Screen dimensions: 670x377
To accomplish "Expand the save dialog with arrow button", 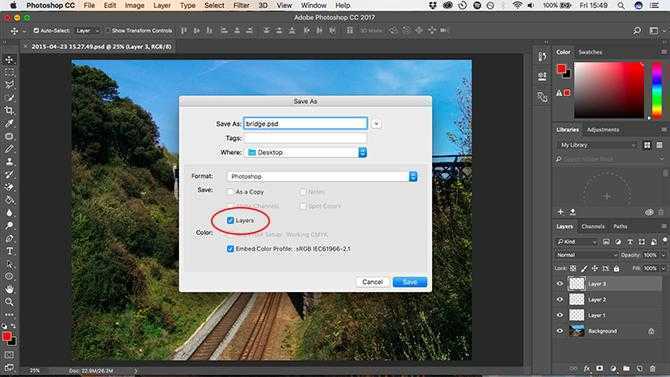I will point(376,124).
